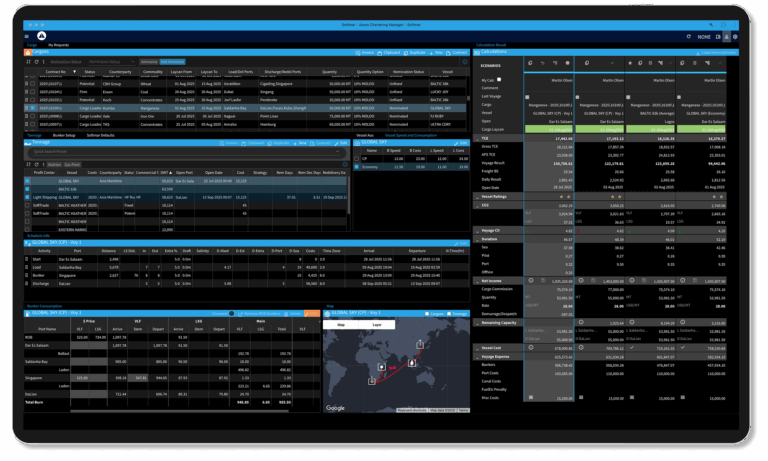Switch to the Vessel Aux tab

364,135
